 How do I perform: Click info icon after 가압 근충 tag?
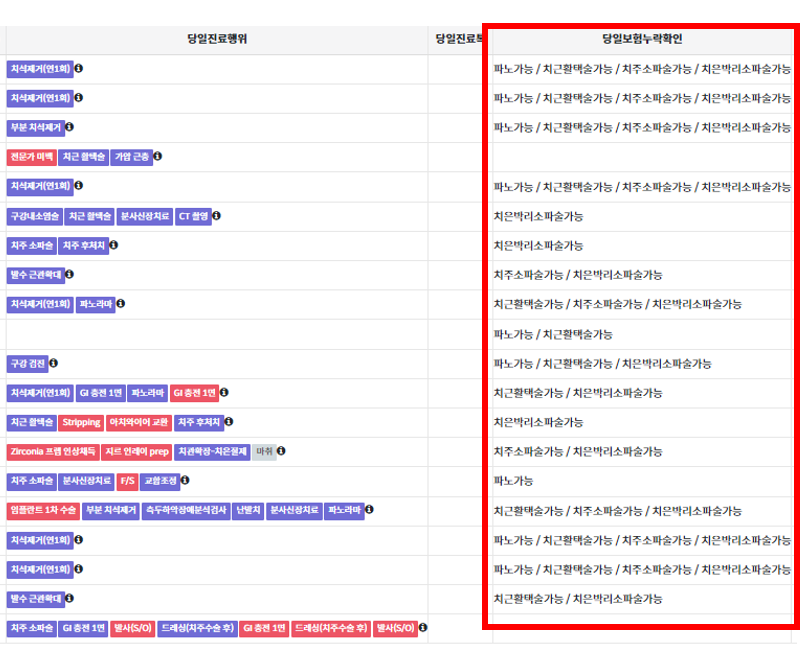click(158, 157)
